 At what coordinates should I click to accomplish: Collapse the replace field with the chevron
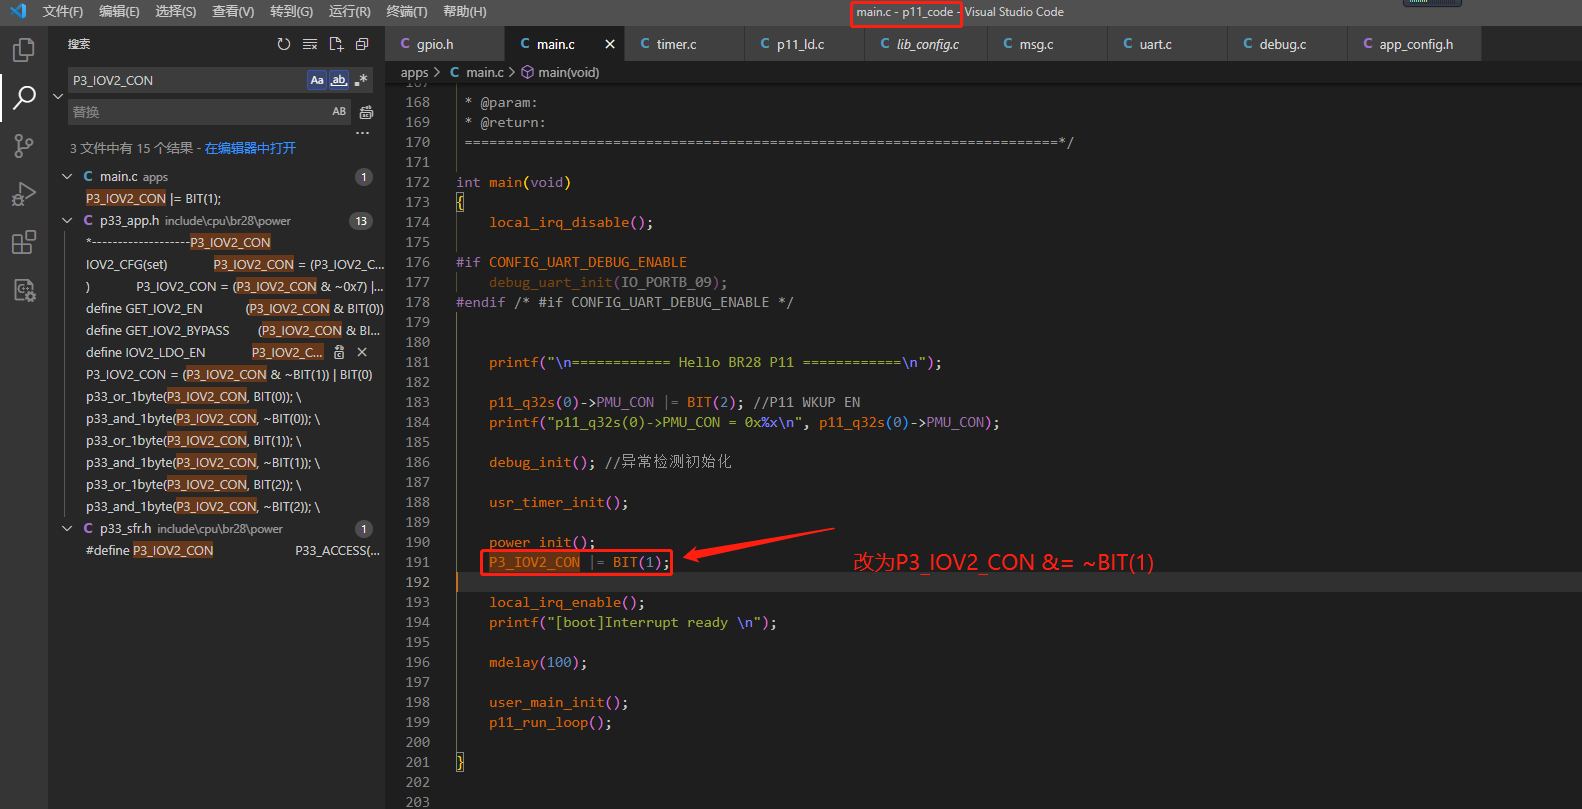pos(58,96)
